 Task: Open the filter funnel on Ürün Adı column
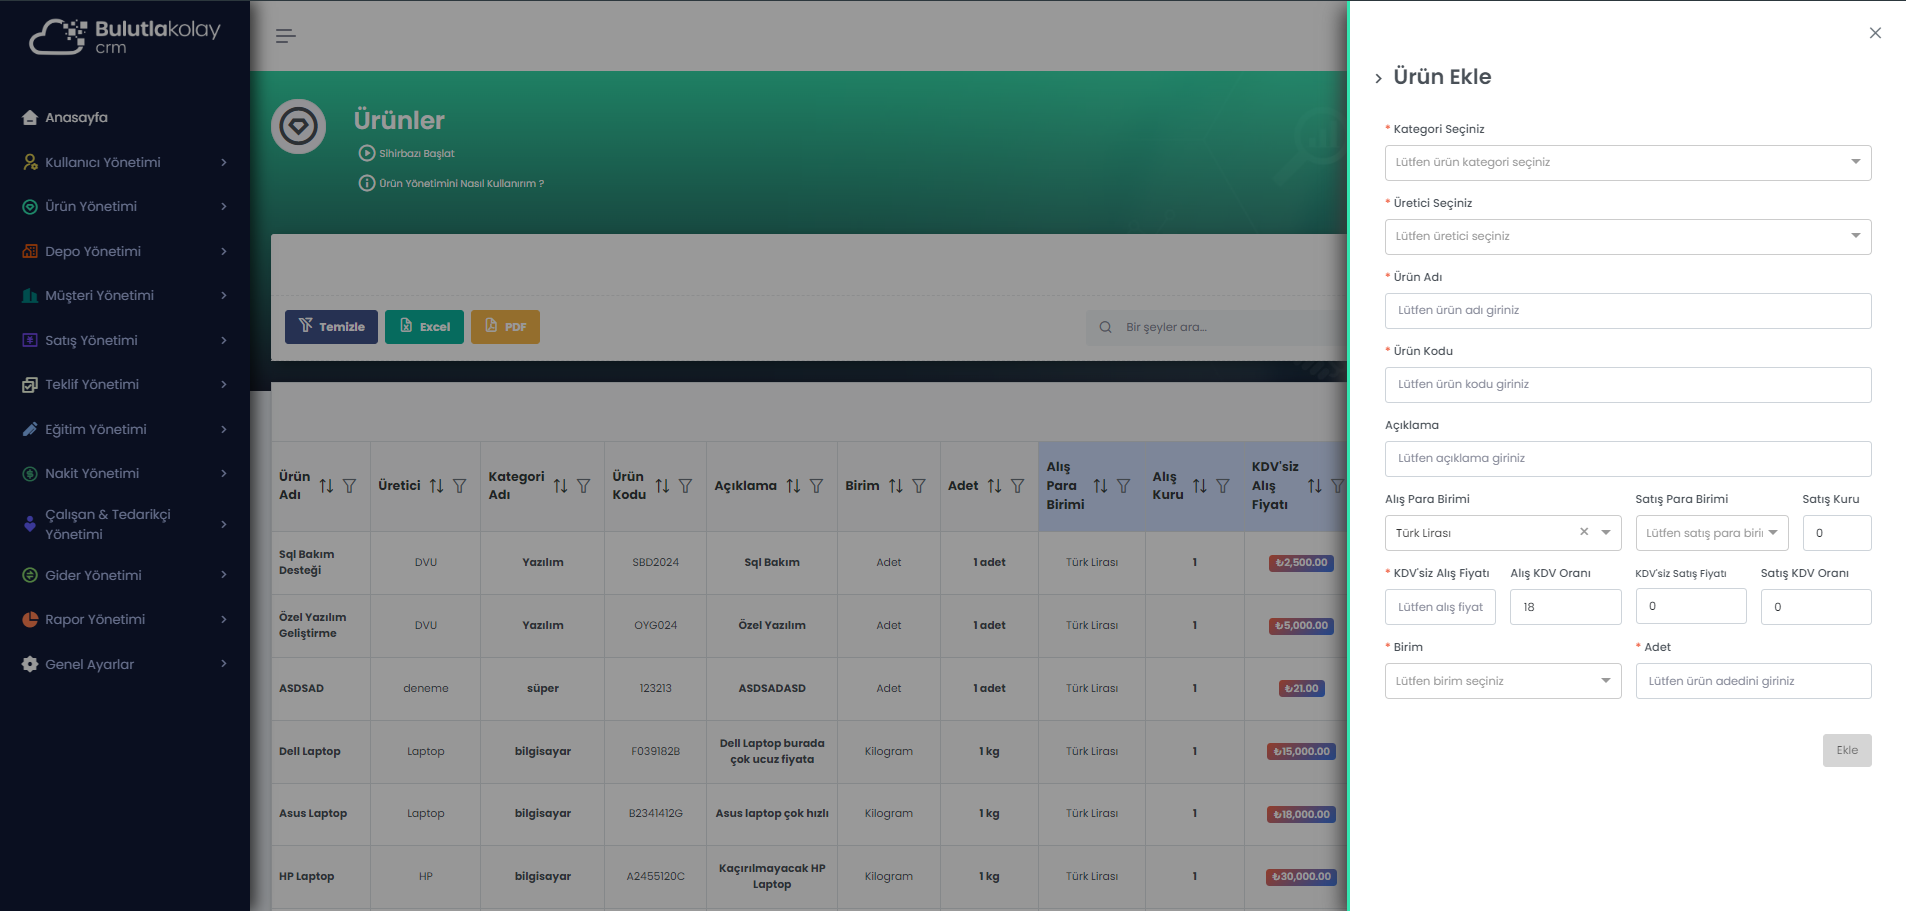(x=348, y=486)
